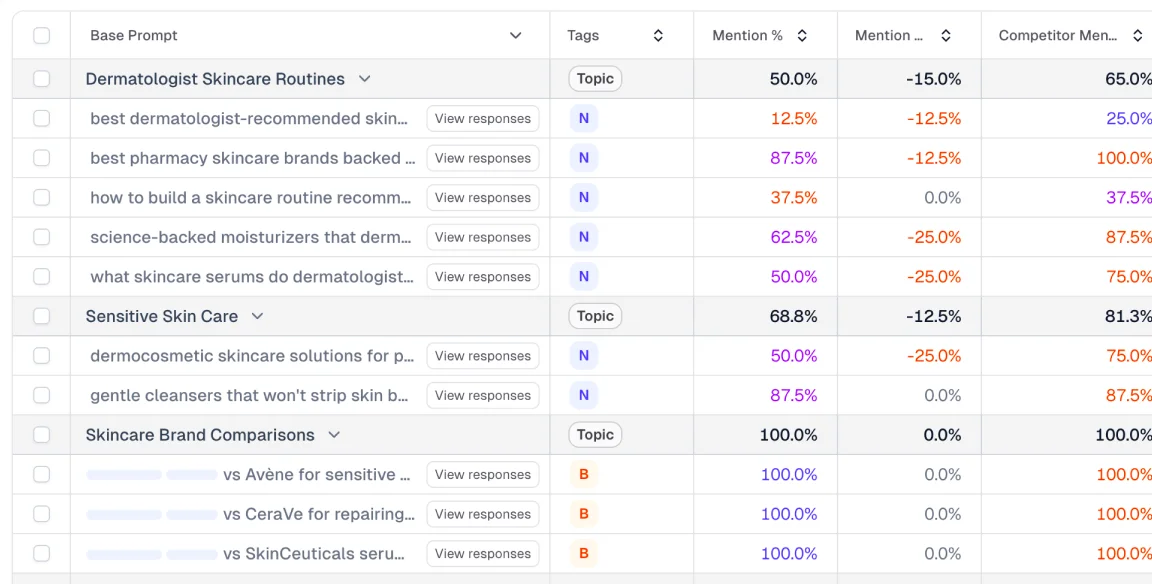Click the N badge on gentle cleansers row
1152x584 pixels.
click(x=584, y=396)
